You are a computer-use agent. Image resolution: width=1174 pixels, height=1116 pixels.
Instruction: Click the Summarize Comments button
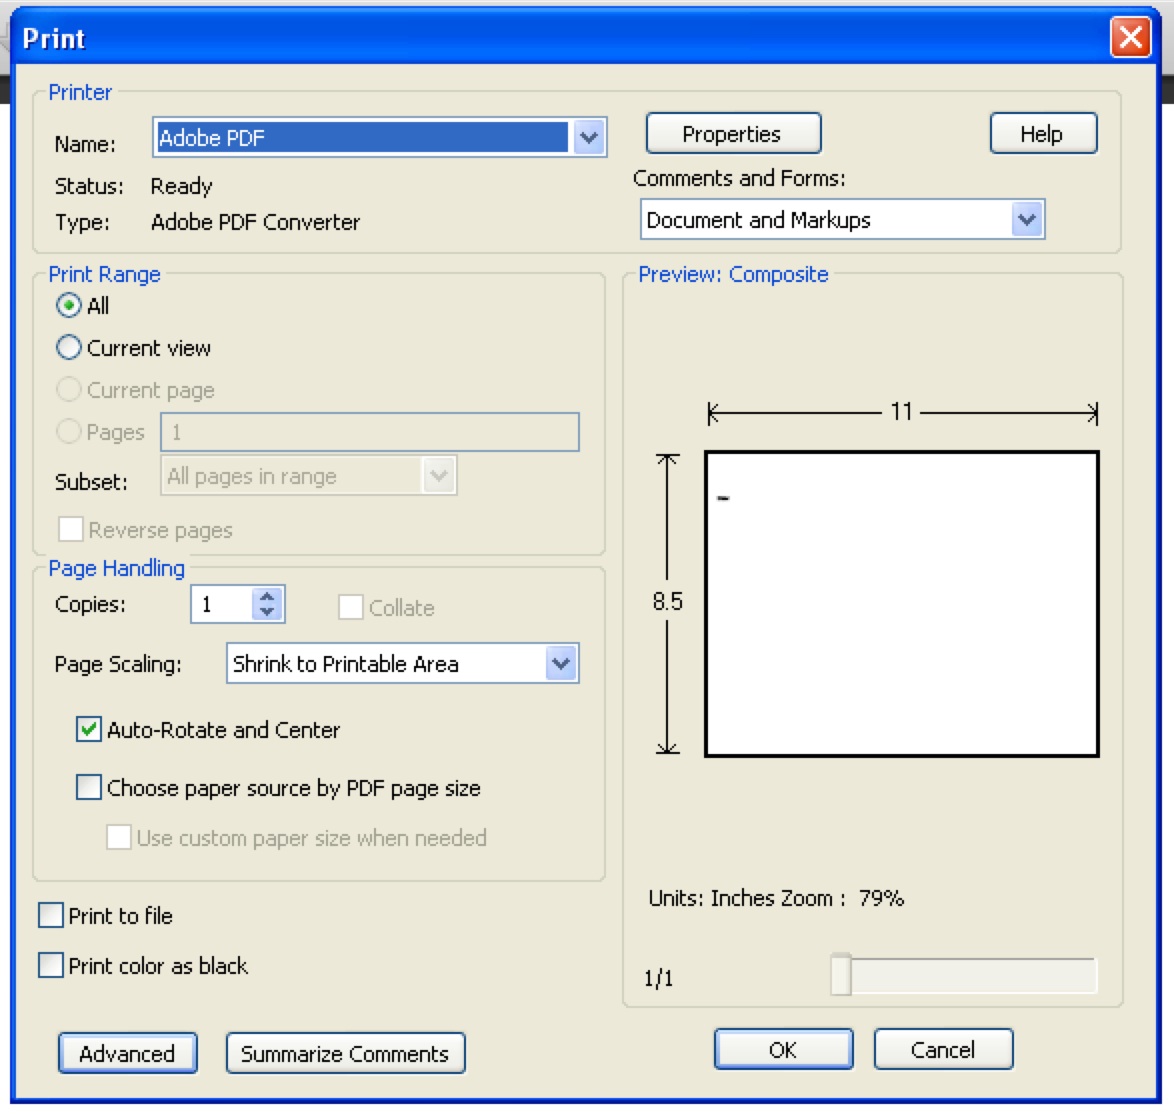pyautogui.click(x=345, y=1053)
